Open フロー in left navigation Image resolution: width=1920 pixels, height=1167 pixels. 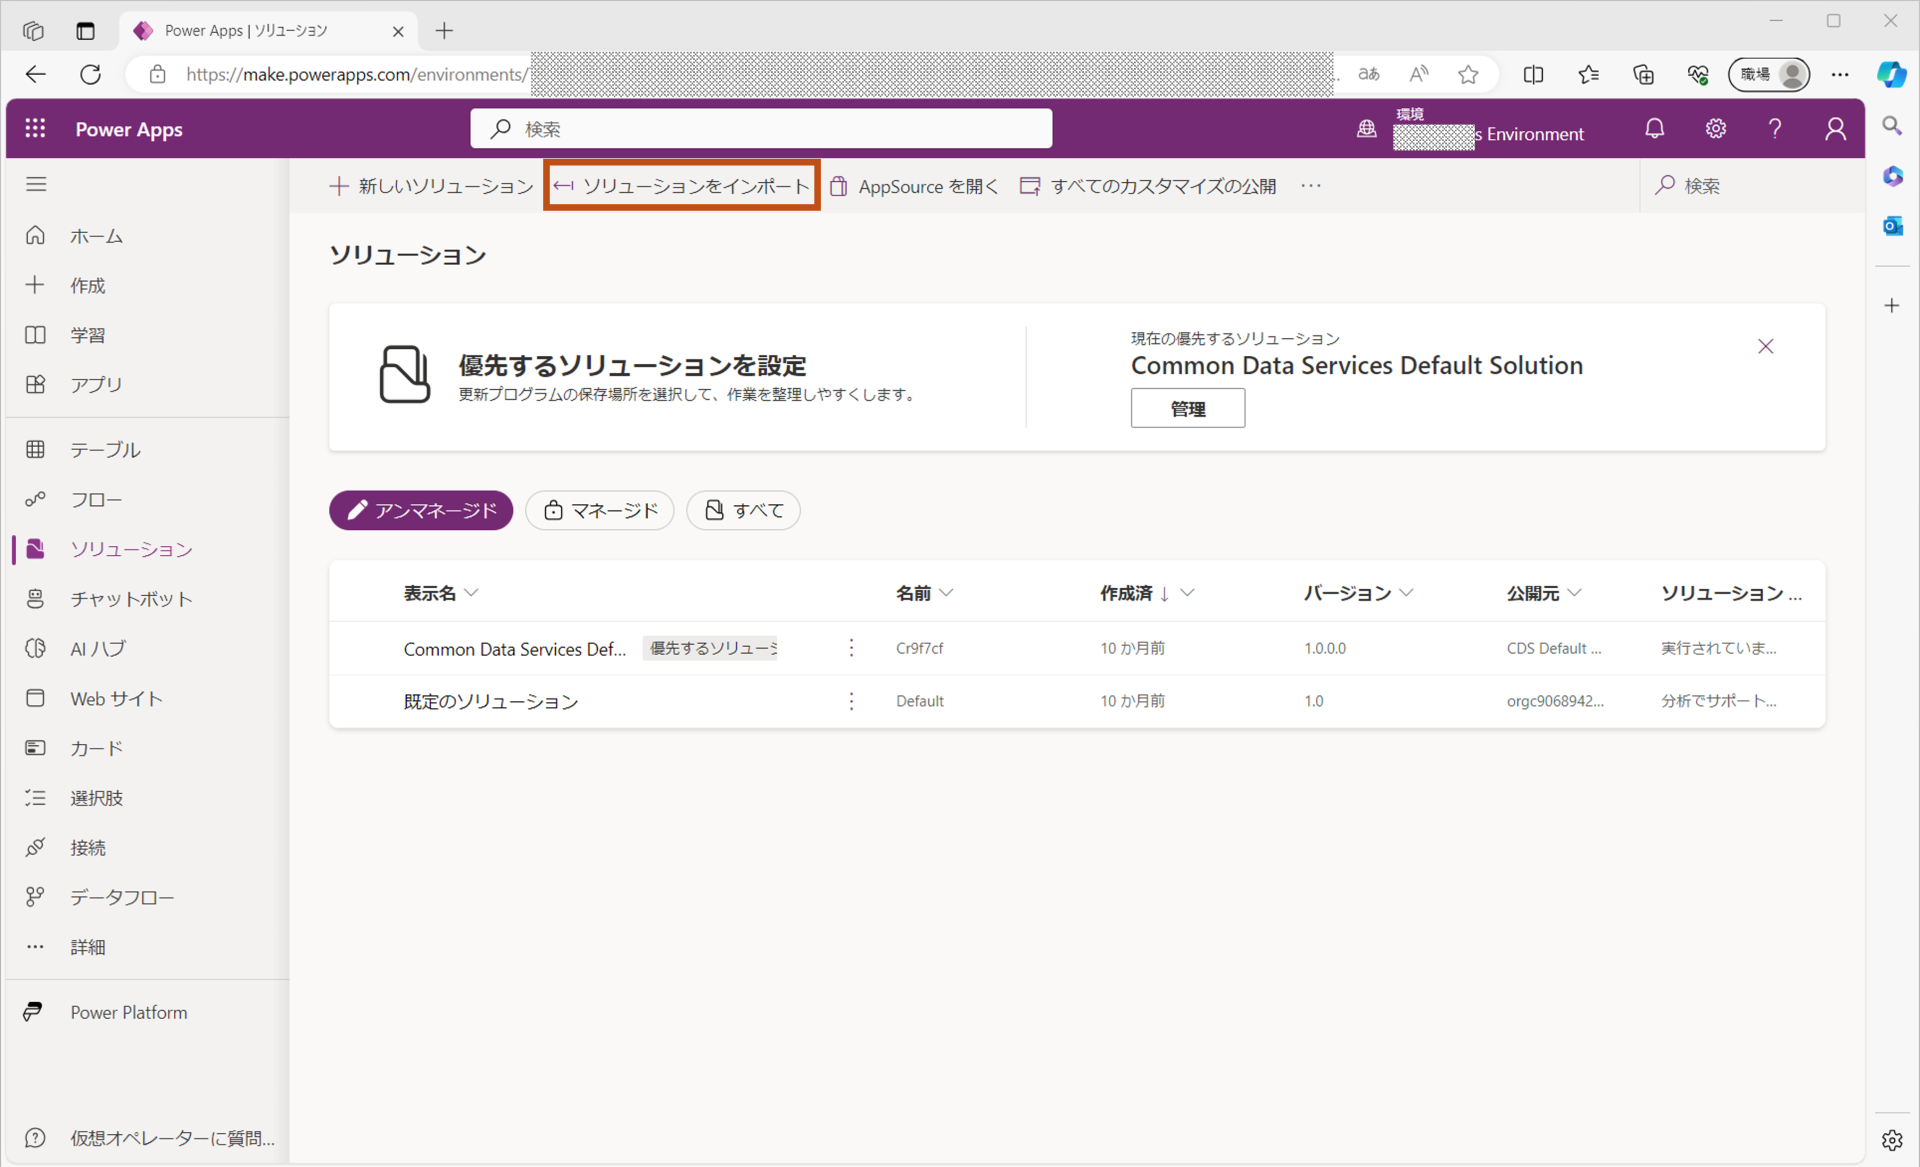click(147, 500)
